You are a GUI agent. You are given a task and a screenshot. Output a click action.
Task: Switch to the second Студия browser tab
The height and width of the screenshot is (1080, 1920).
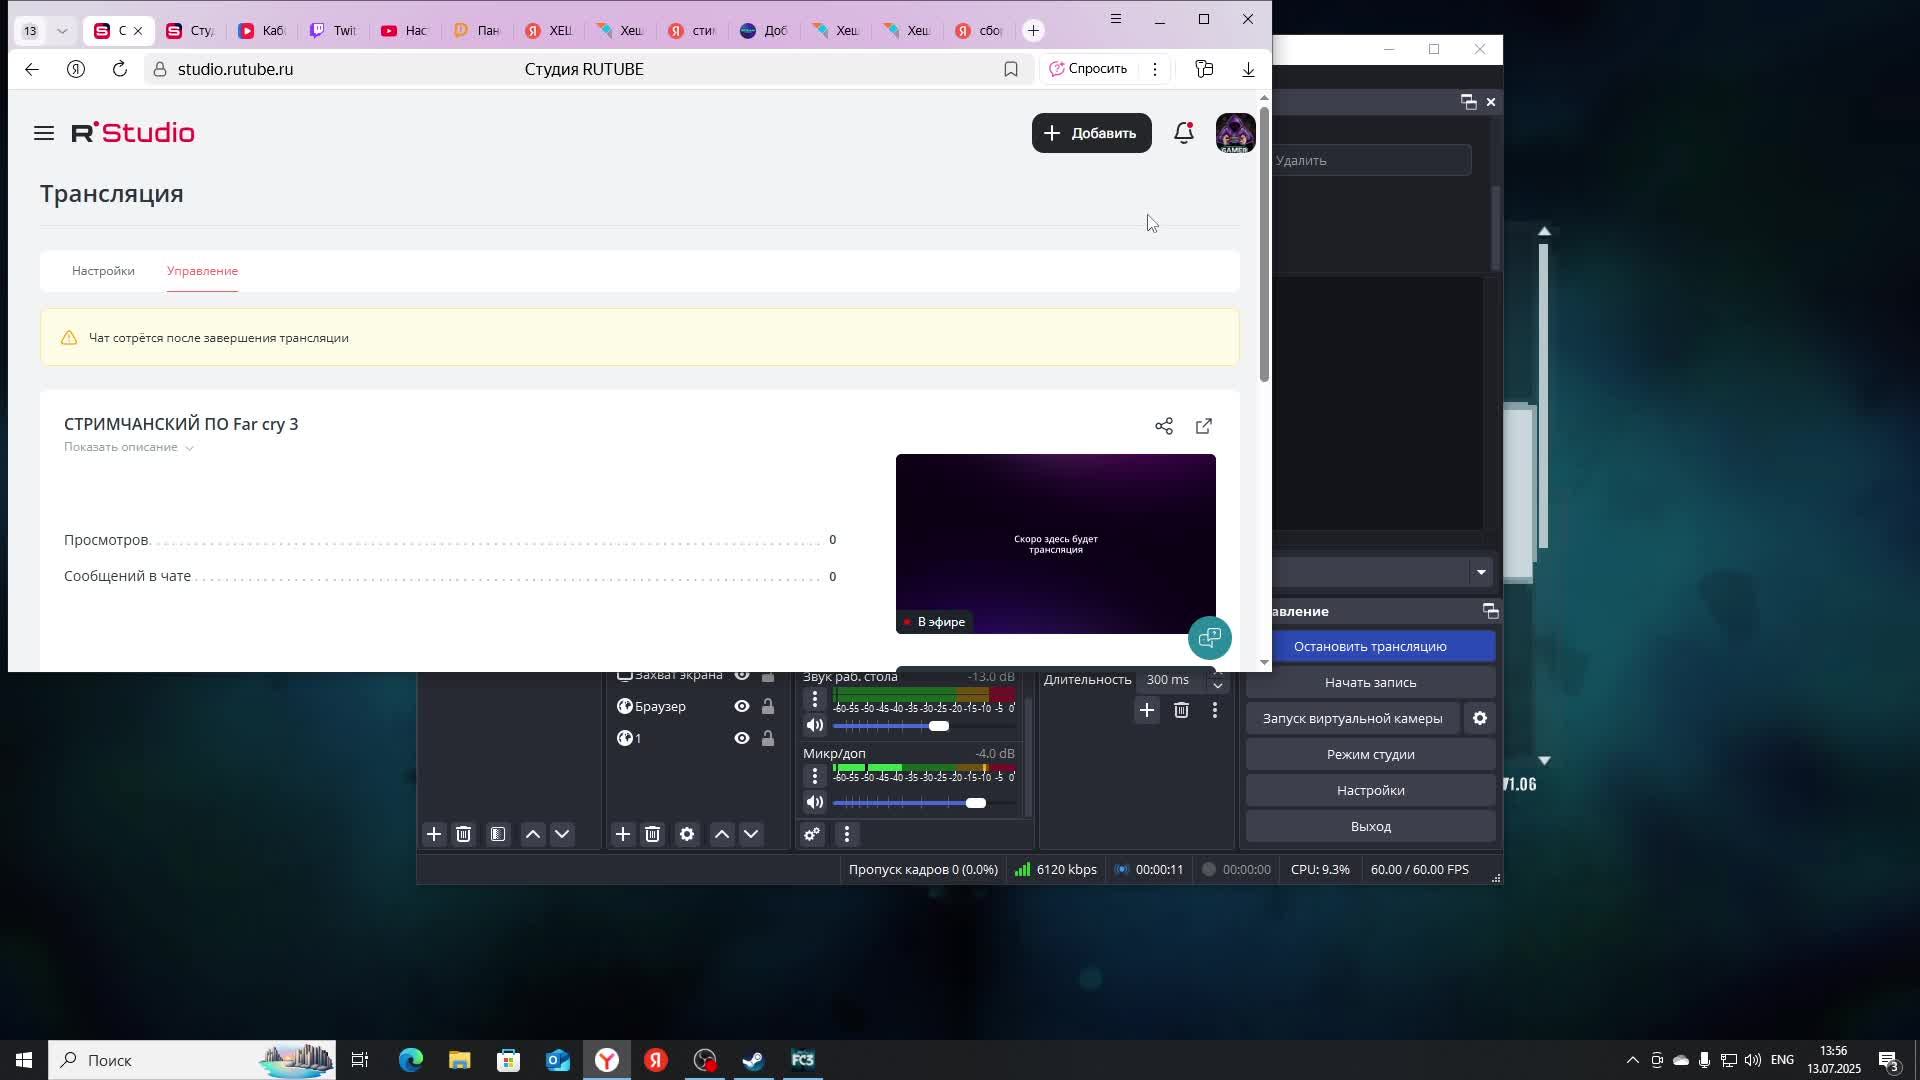[190, 30]
